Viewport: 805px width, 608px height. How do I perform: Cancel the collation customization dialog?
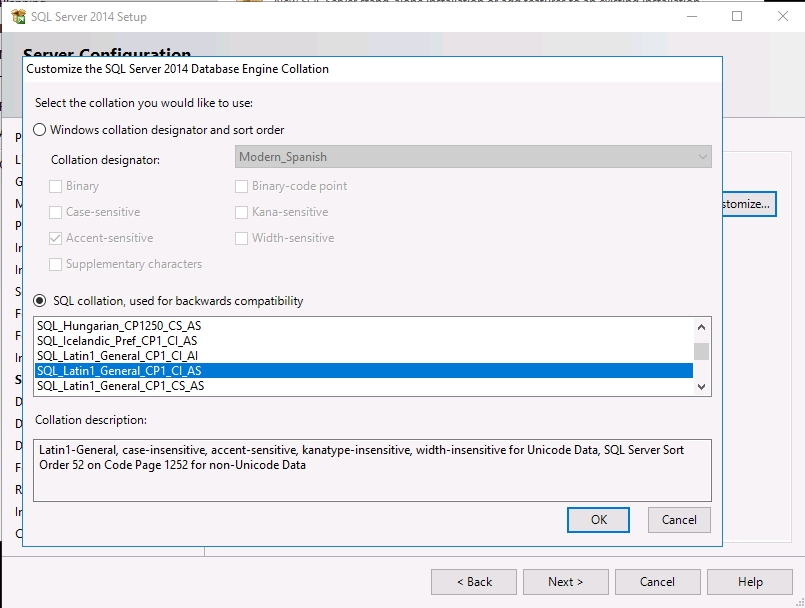click(x=679, y=520)
